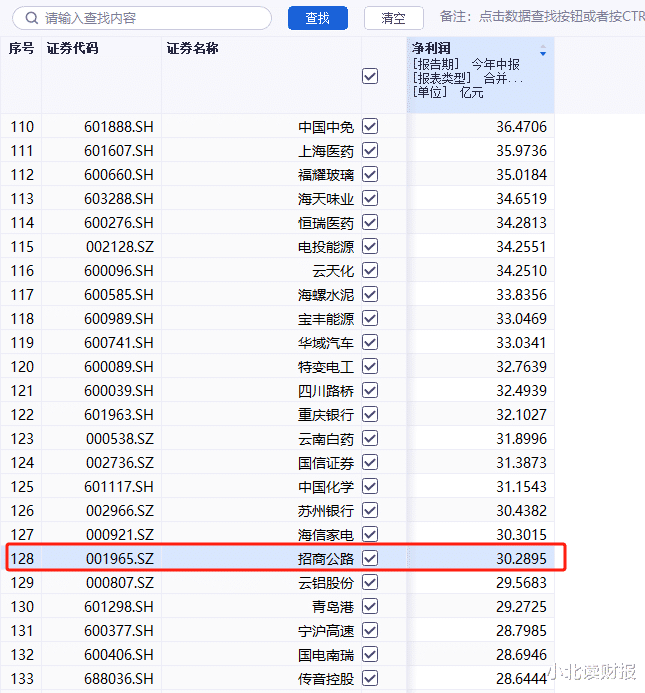Click row number 133

click(x=22, y=679)
